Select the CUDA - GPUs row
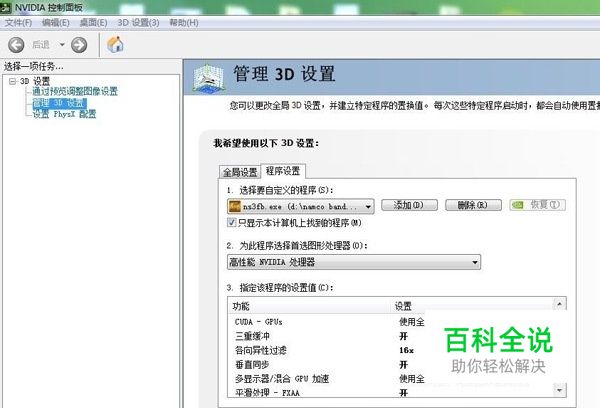The width and height of the screenshot is (600, 408). [390, 322]
